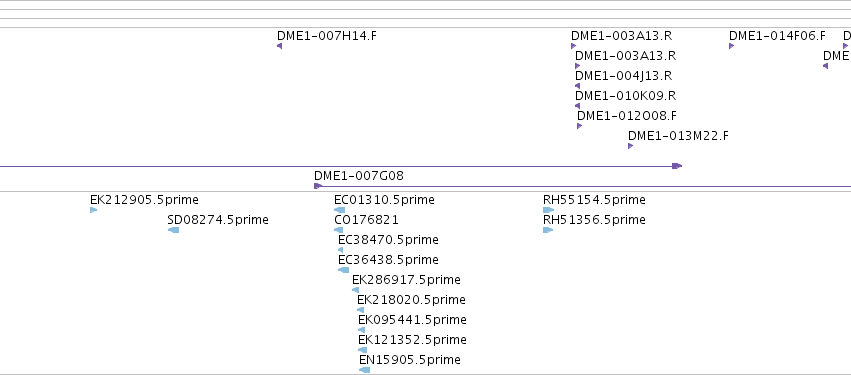Select the EC01310.5prime blue feature arrow
Screen dimensions: 851x375
(340, 210)
